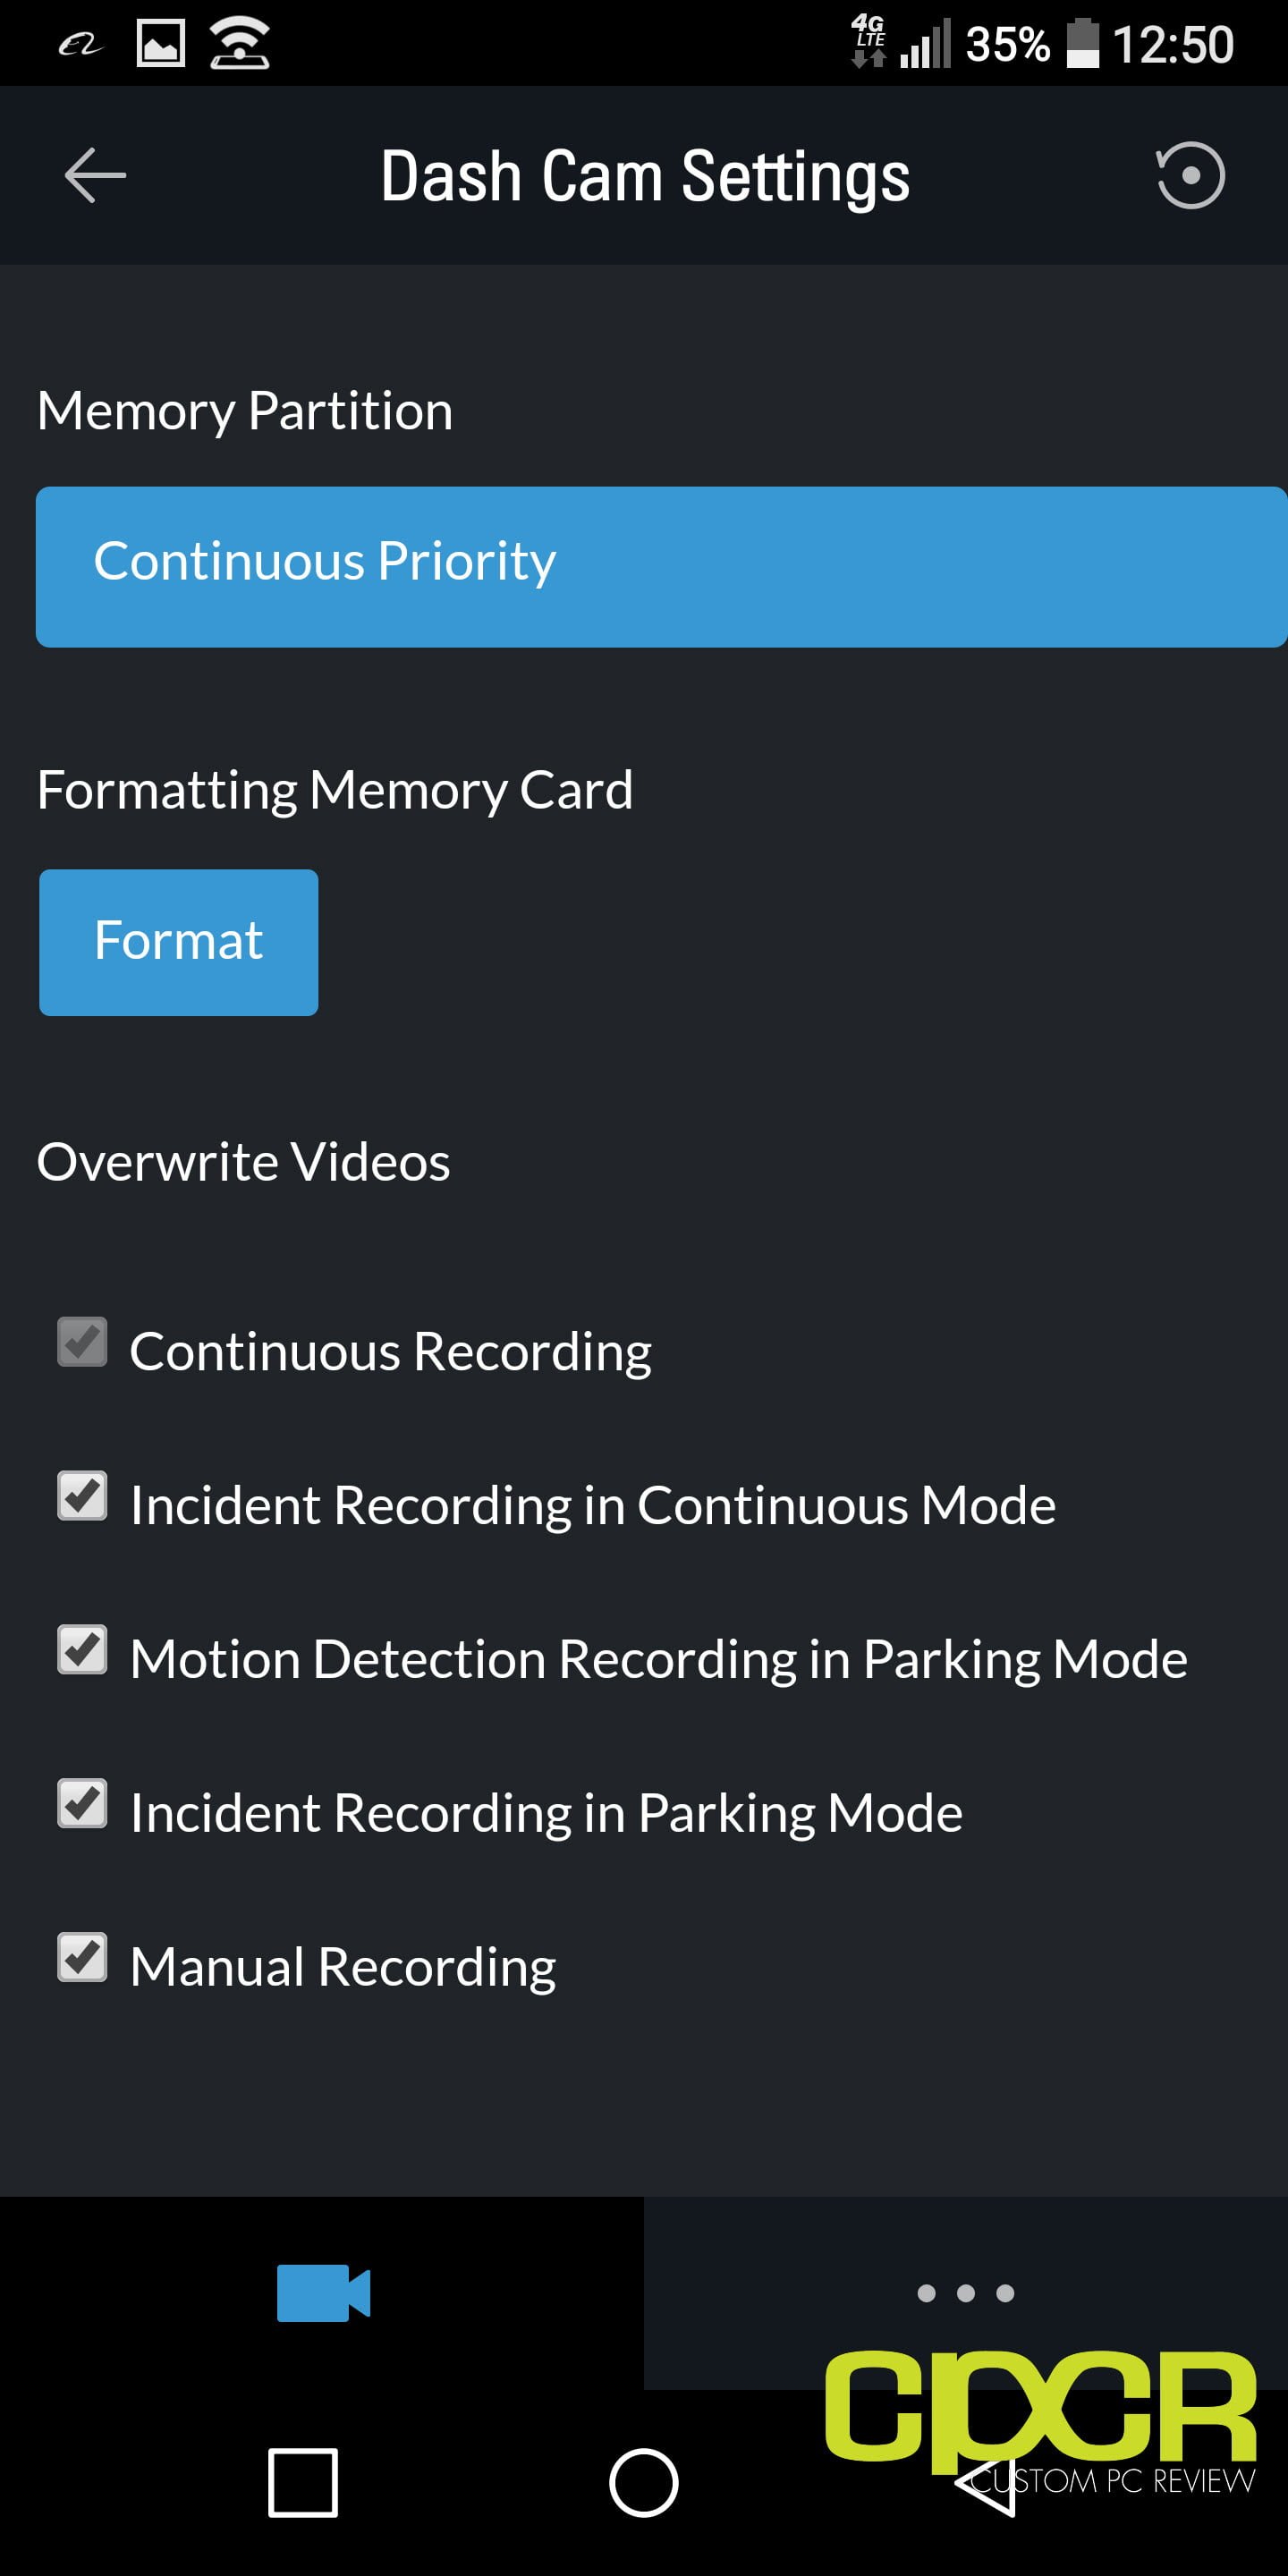
Task: Open the three-dots more tab
Action: [965, 2292]
